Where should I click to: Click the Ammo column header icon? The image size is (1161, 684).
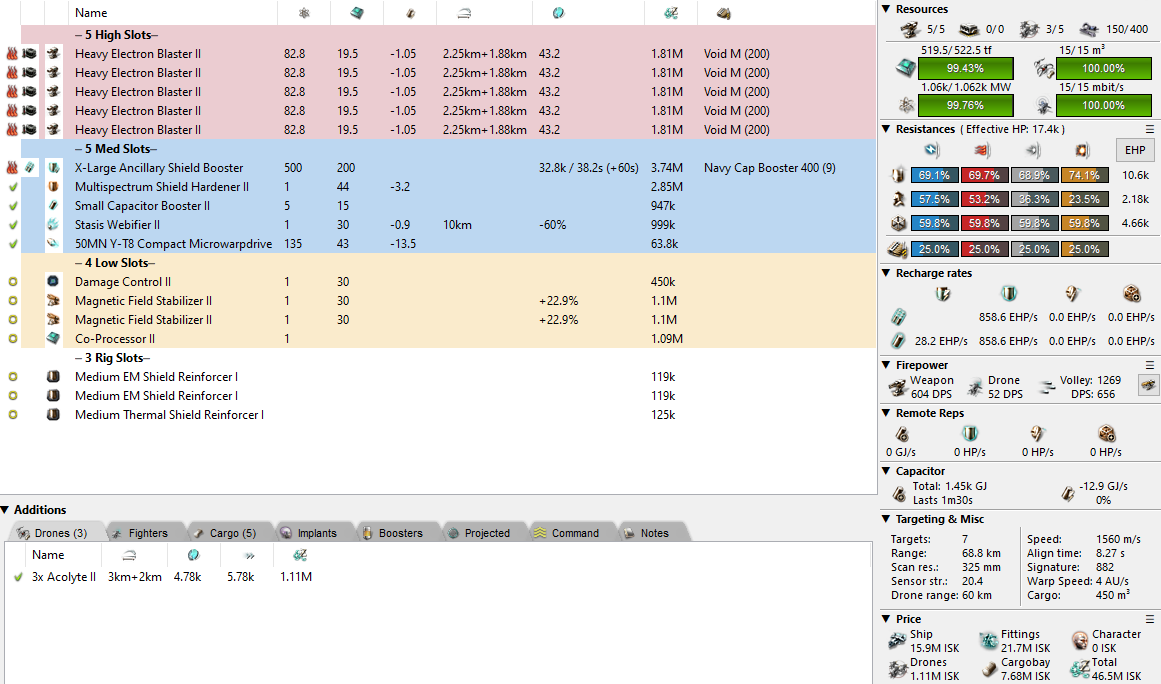[722, 13]
